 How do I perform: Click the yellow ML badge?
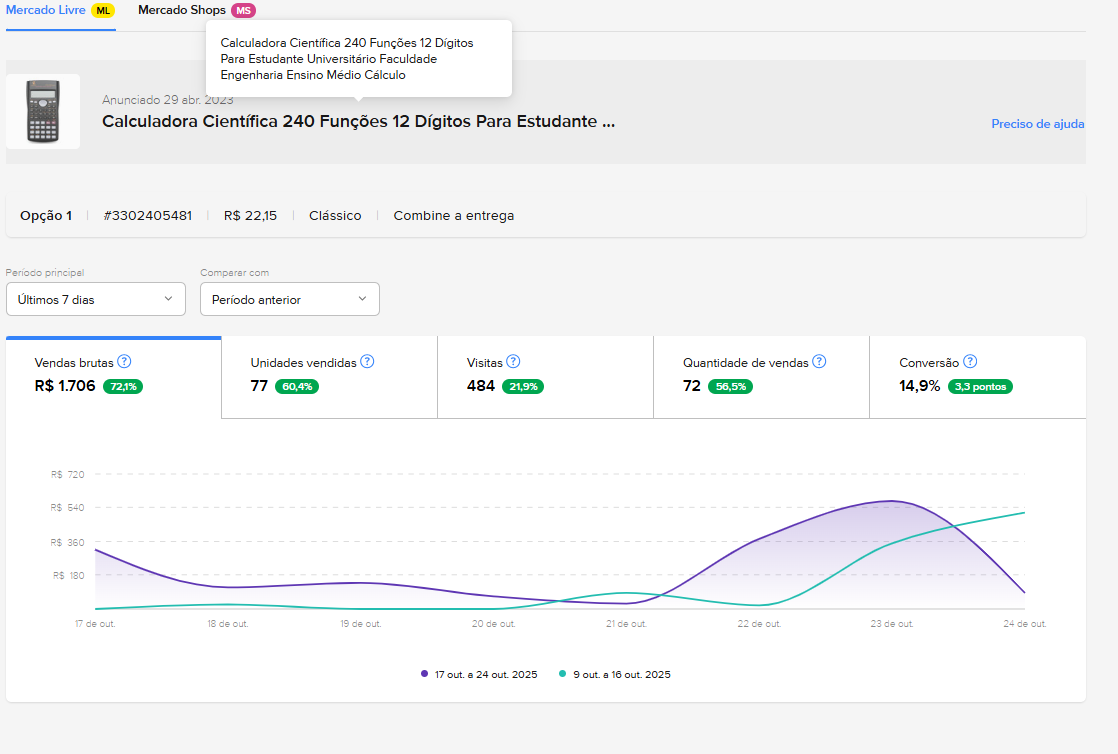(103, 10)
